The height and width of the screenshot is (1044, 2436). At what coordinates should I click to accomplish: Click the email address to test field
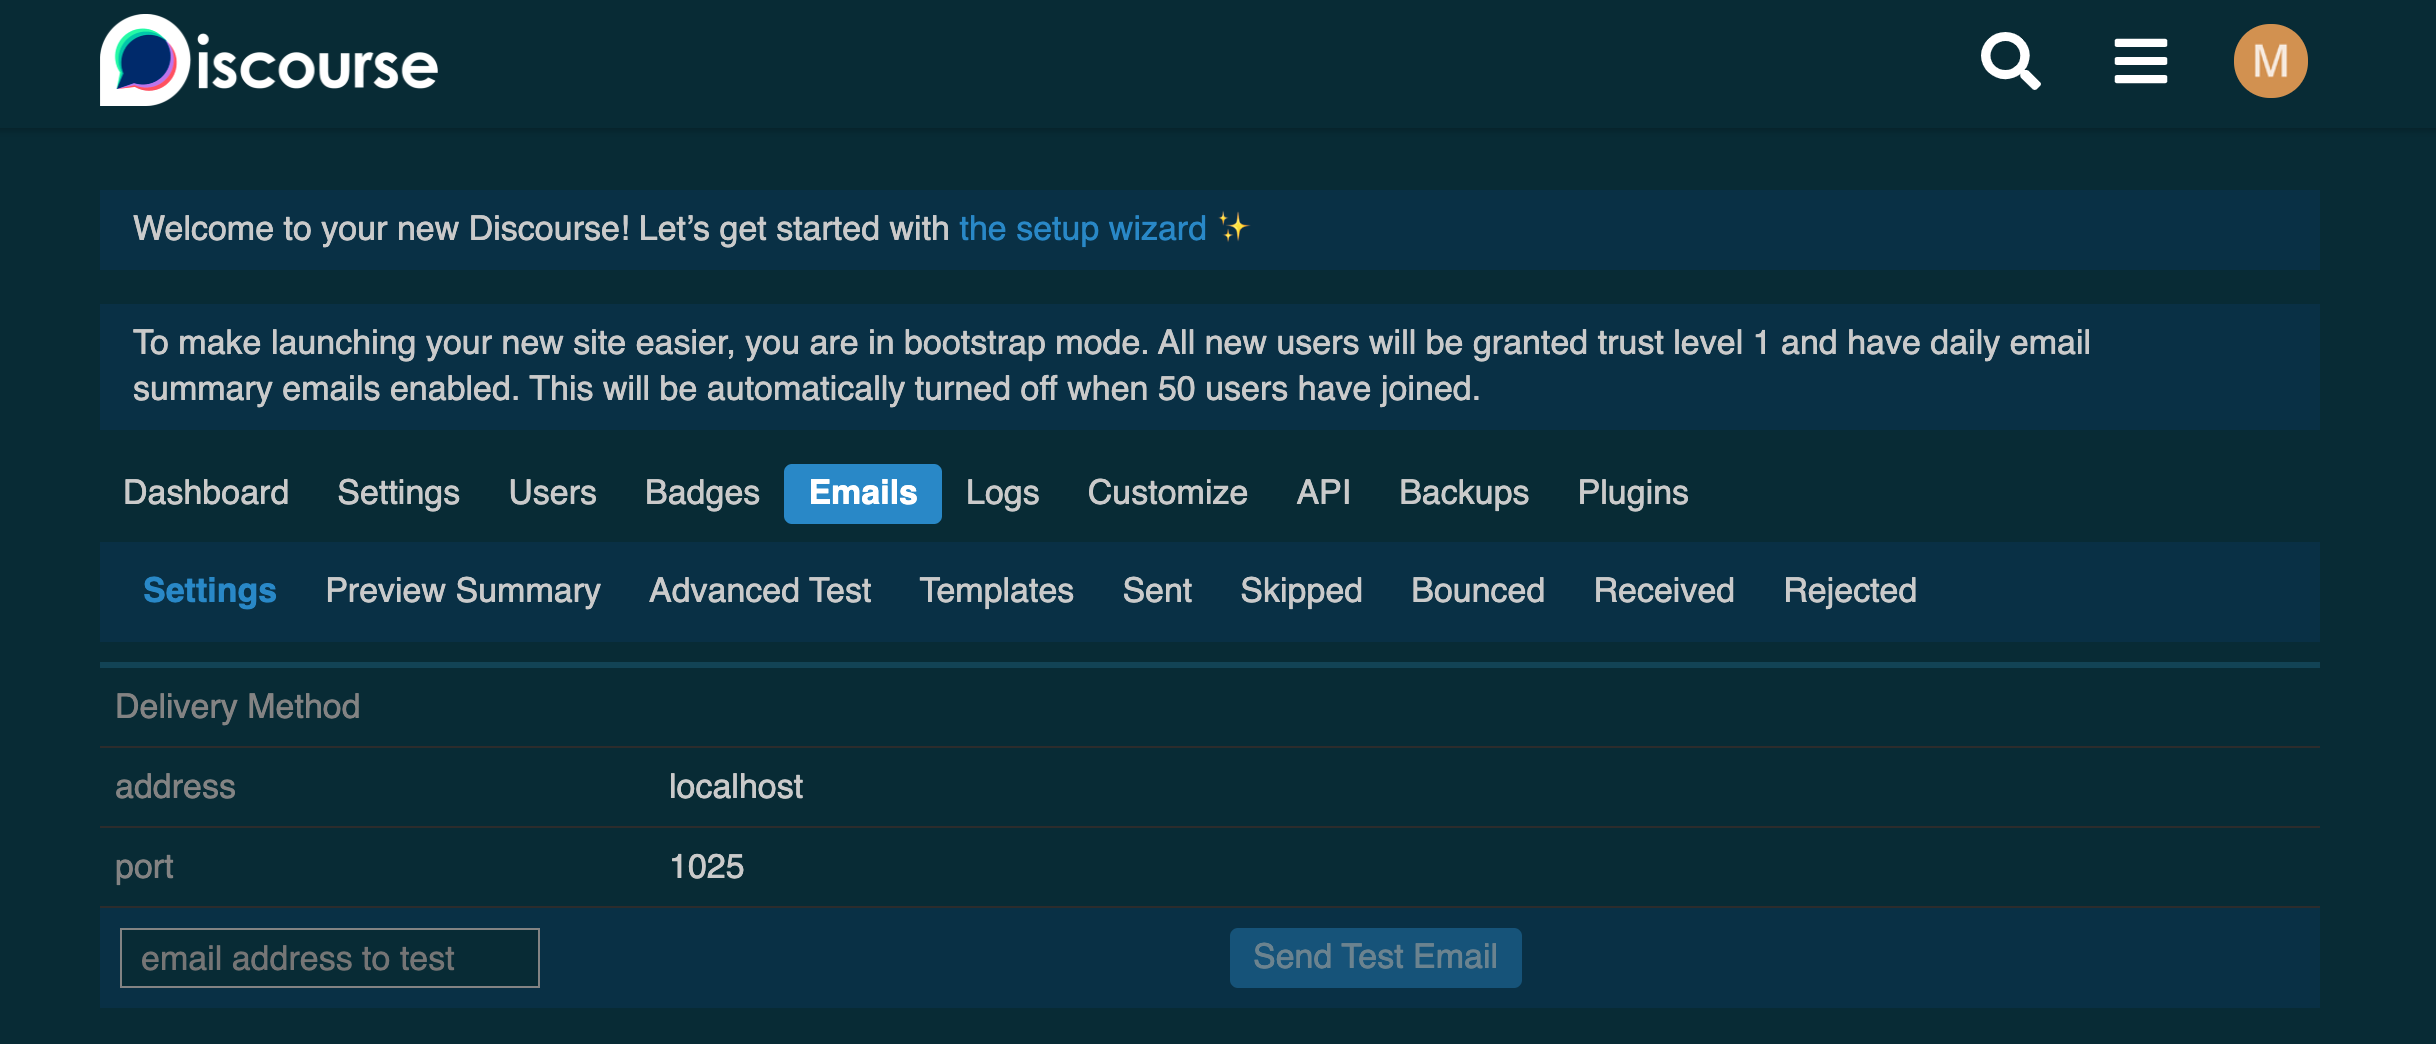click(x=329, y=958)
